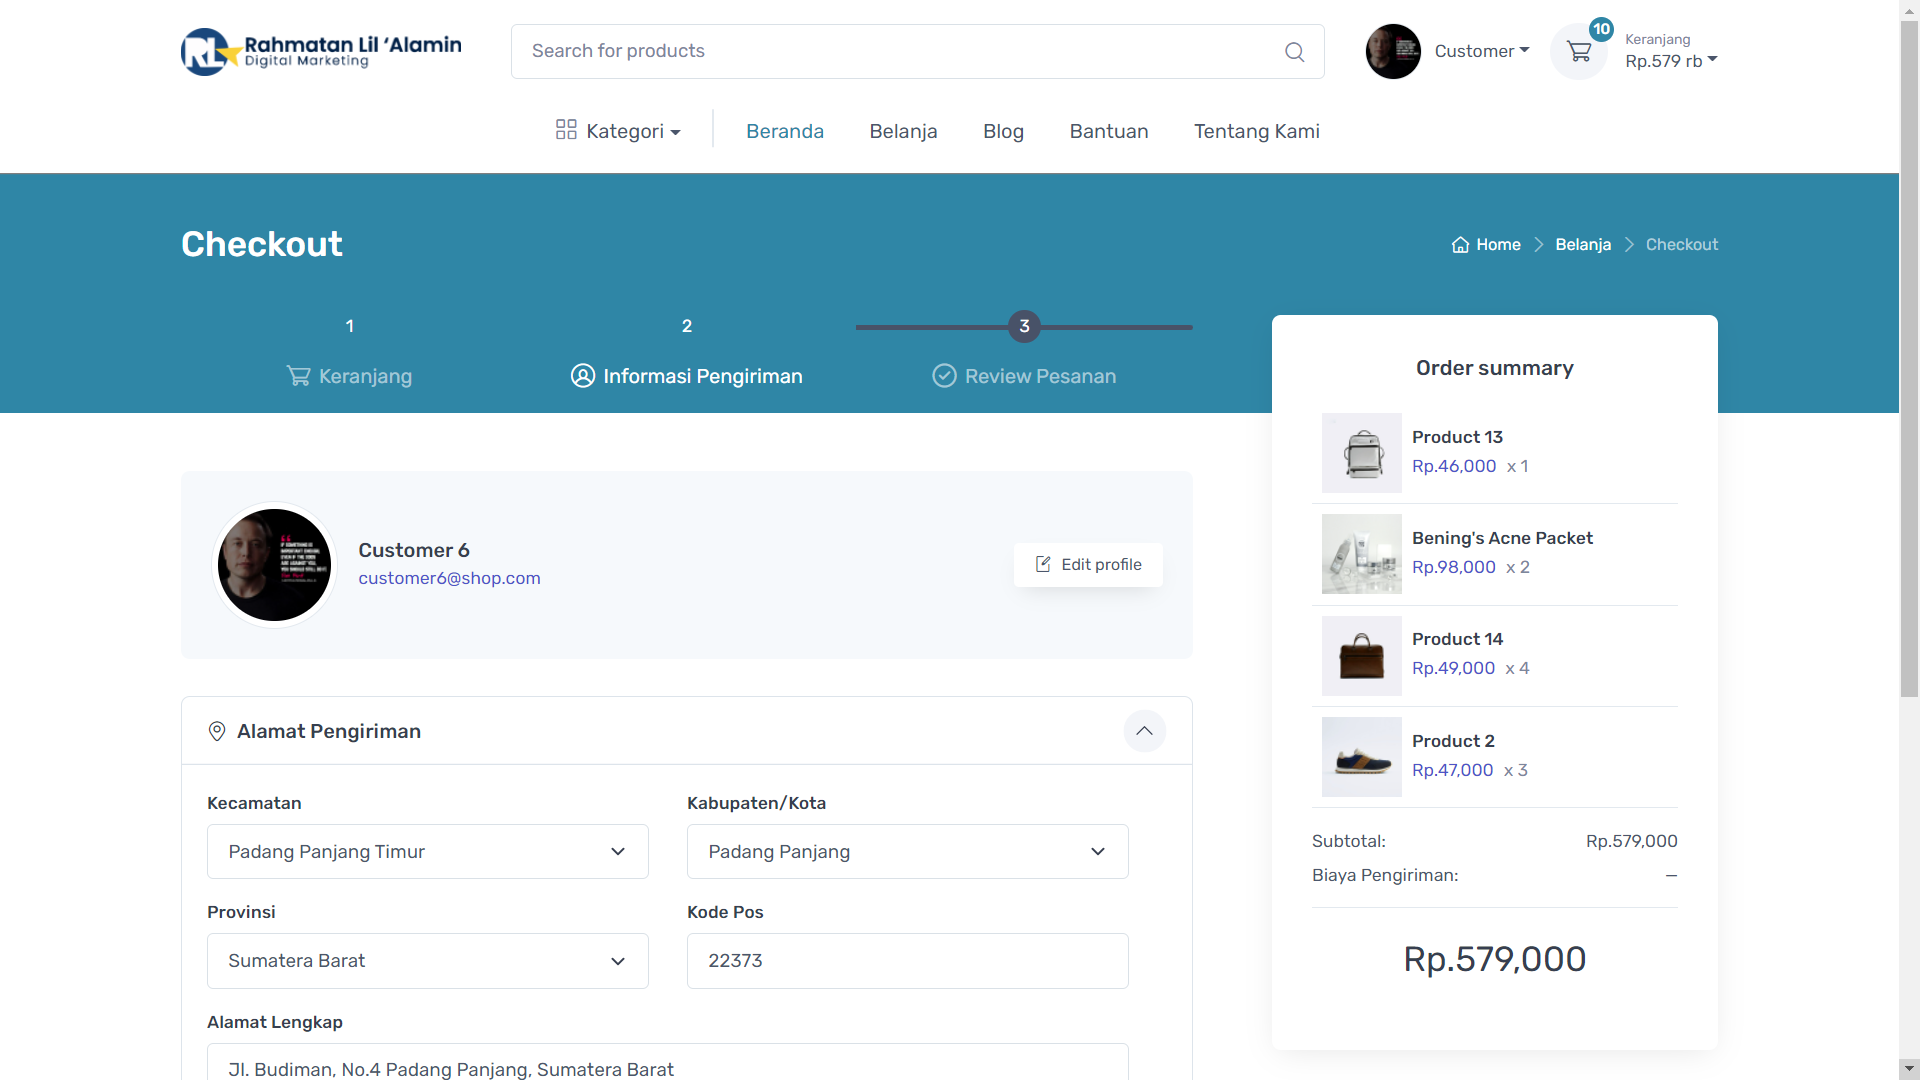Click step 3 marker on progress bar
1920x1080 pixels.
(x=1024, y=327)
